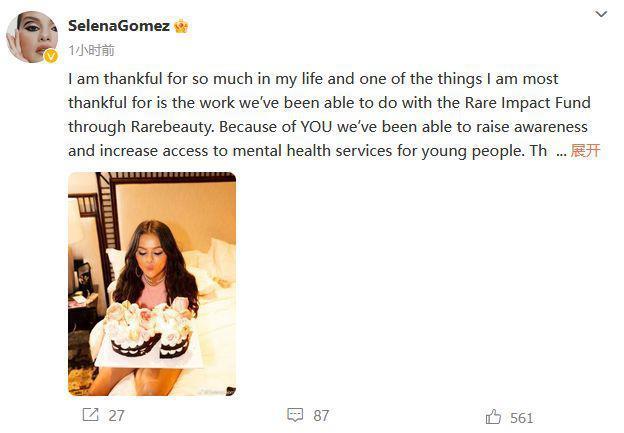Click the repost count 27
The height and width of the screenshot is (433, 624).
[x=116, y=415]
